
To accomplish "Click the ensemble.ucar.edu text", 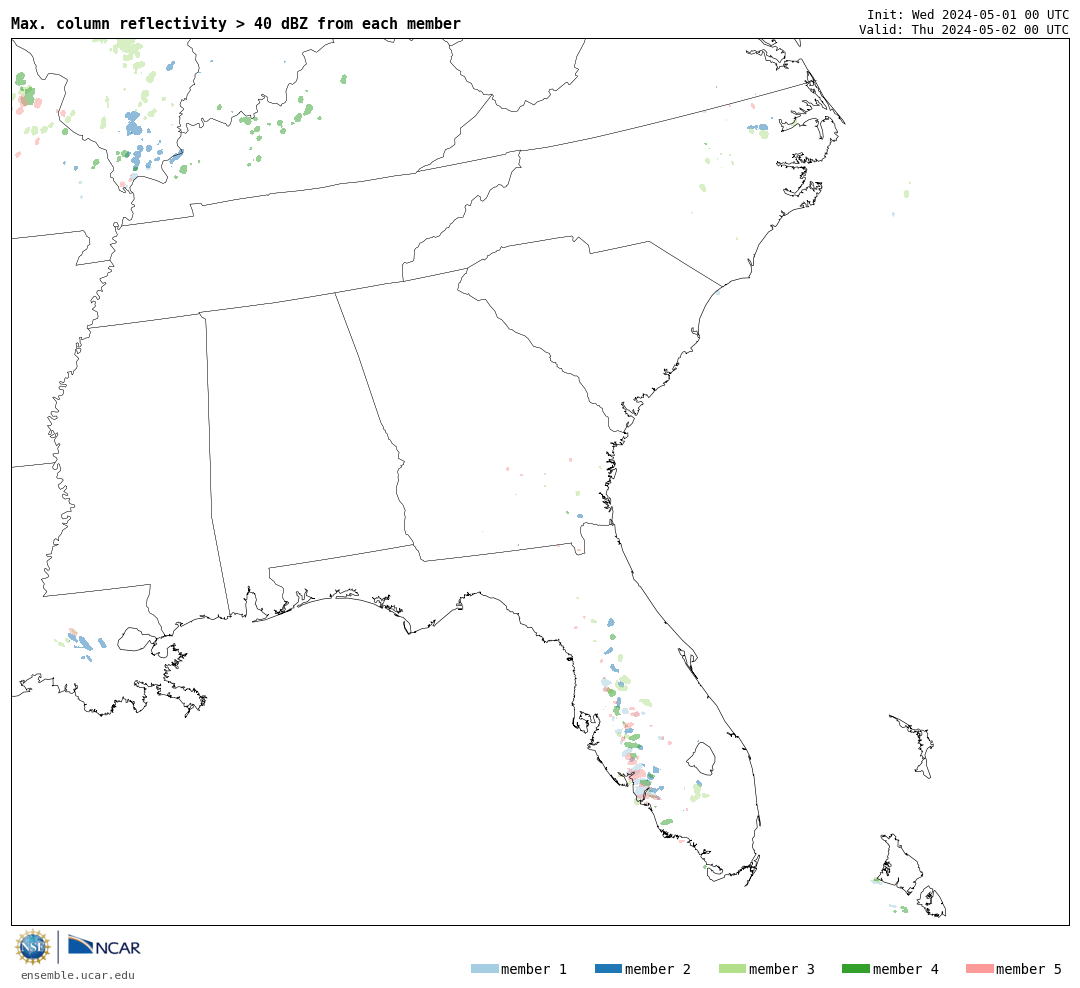I will pos(78,975).
